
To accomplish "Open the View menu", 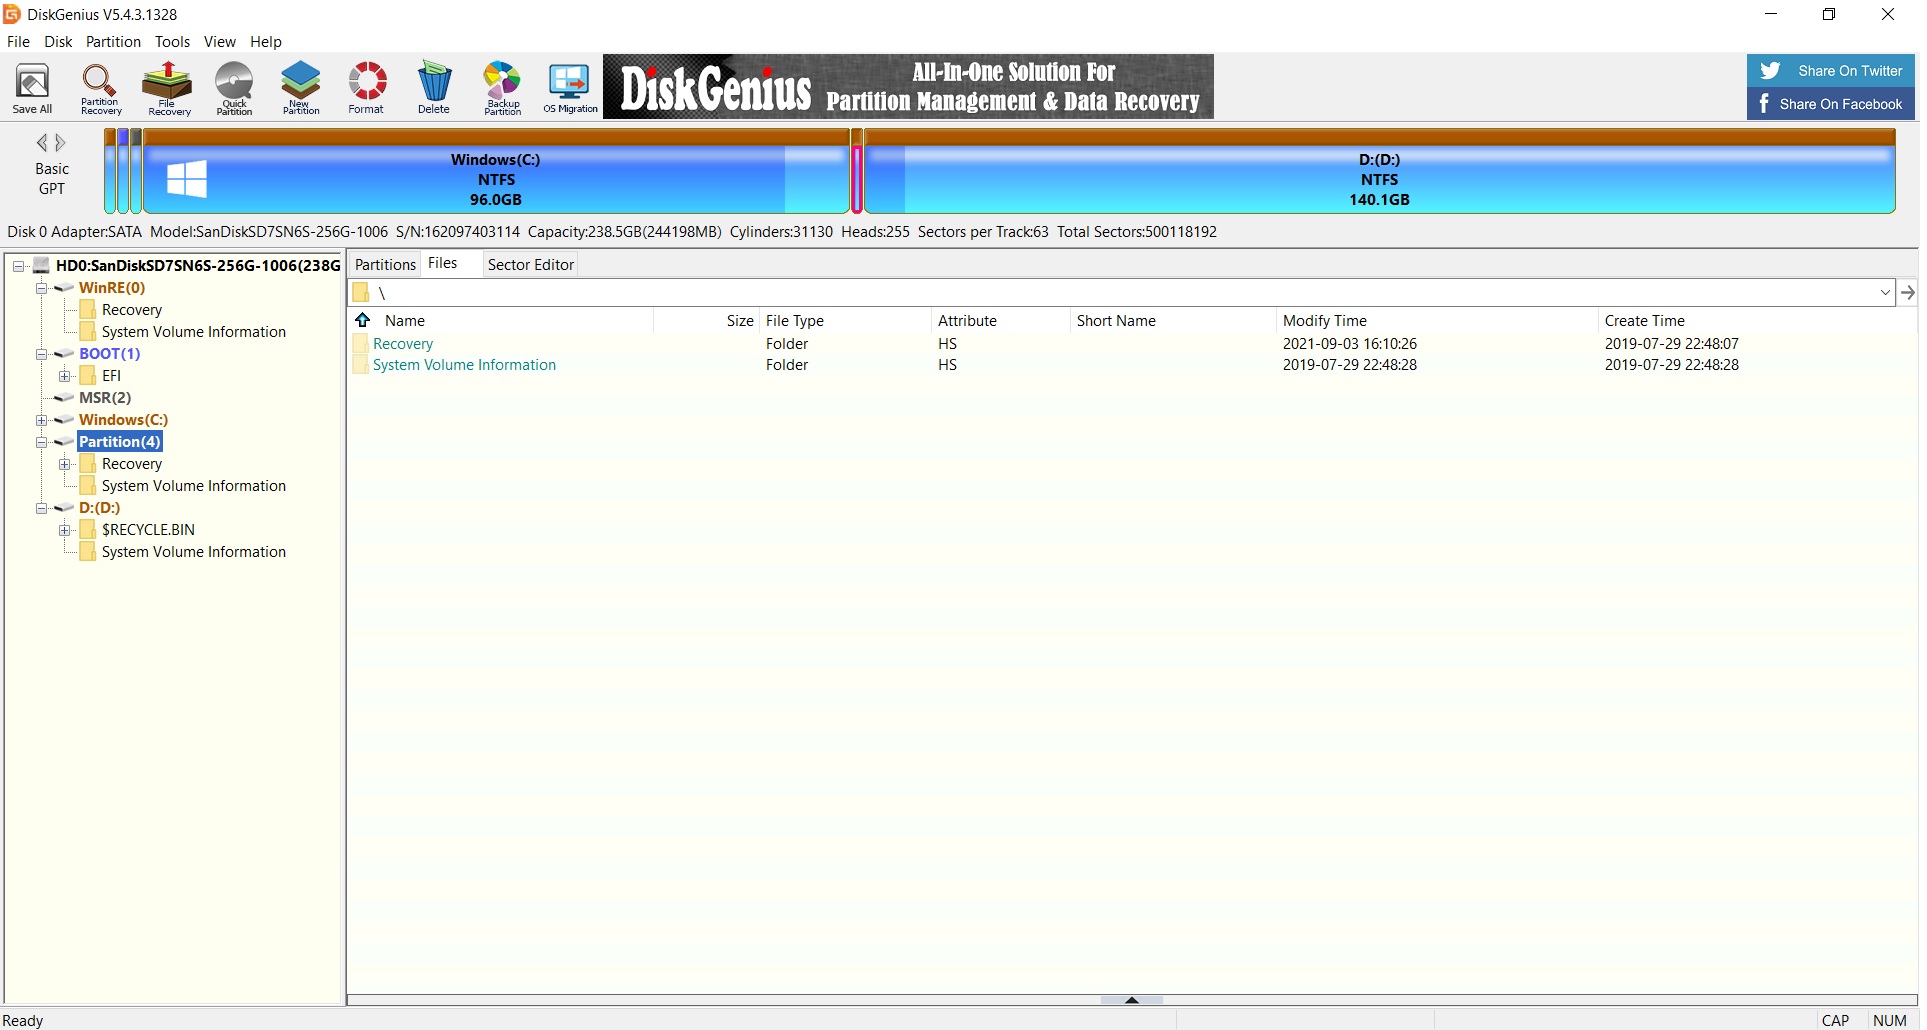I will pos(220,42).
